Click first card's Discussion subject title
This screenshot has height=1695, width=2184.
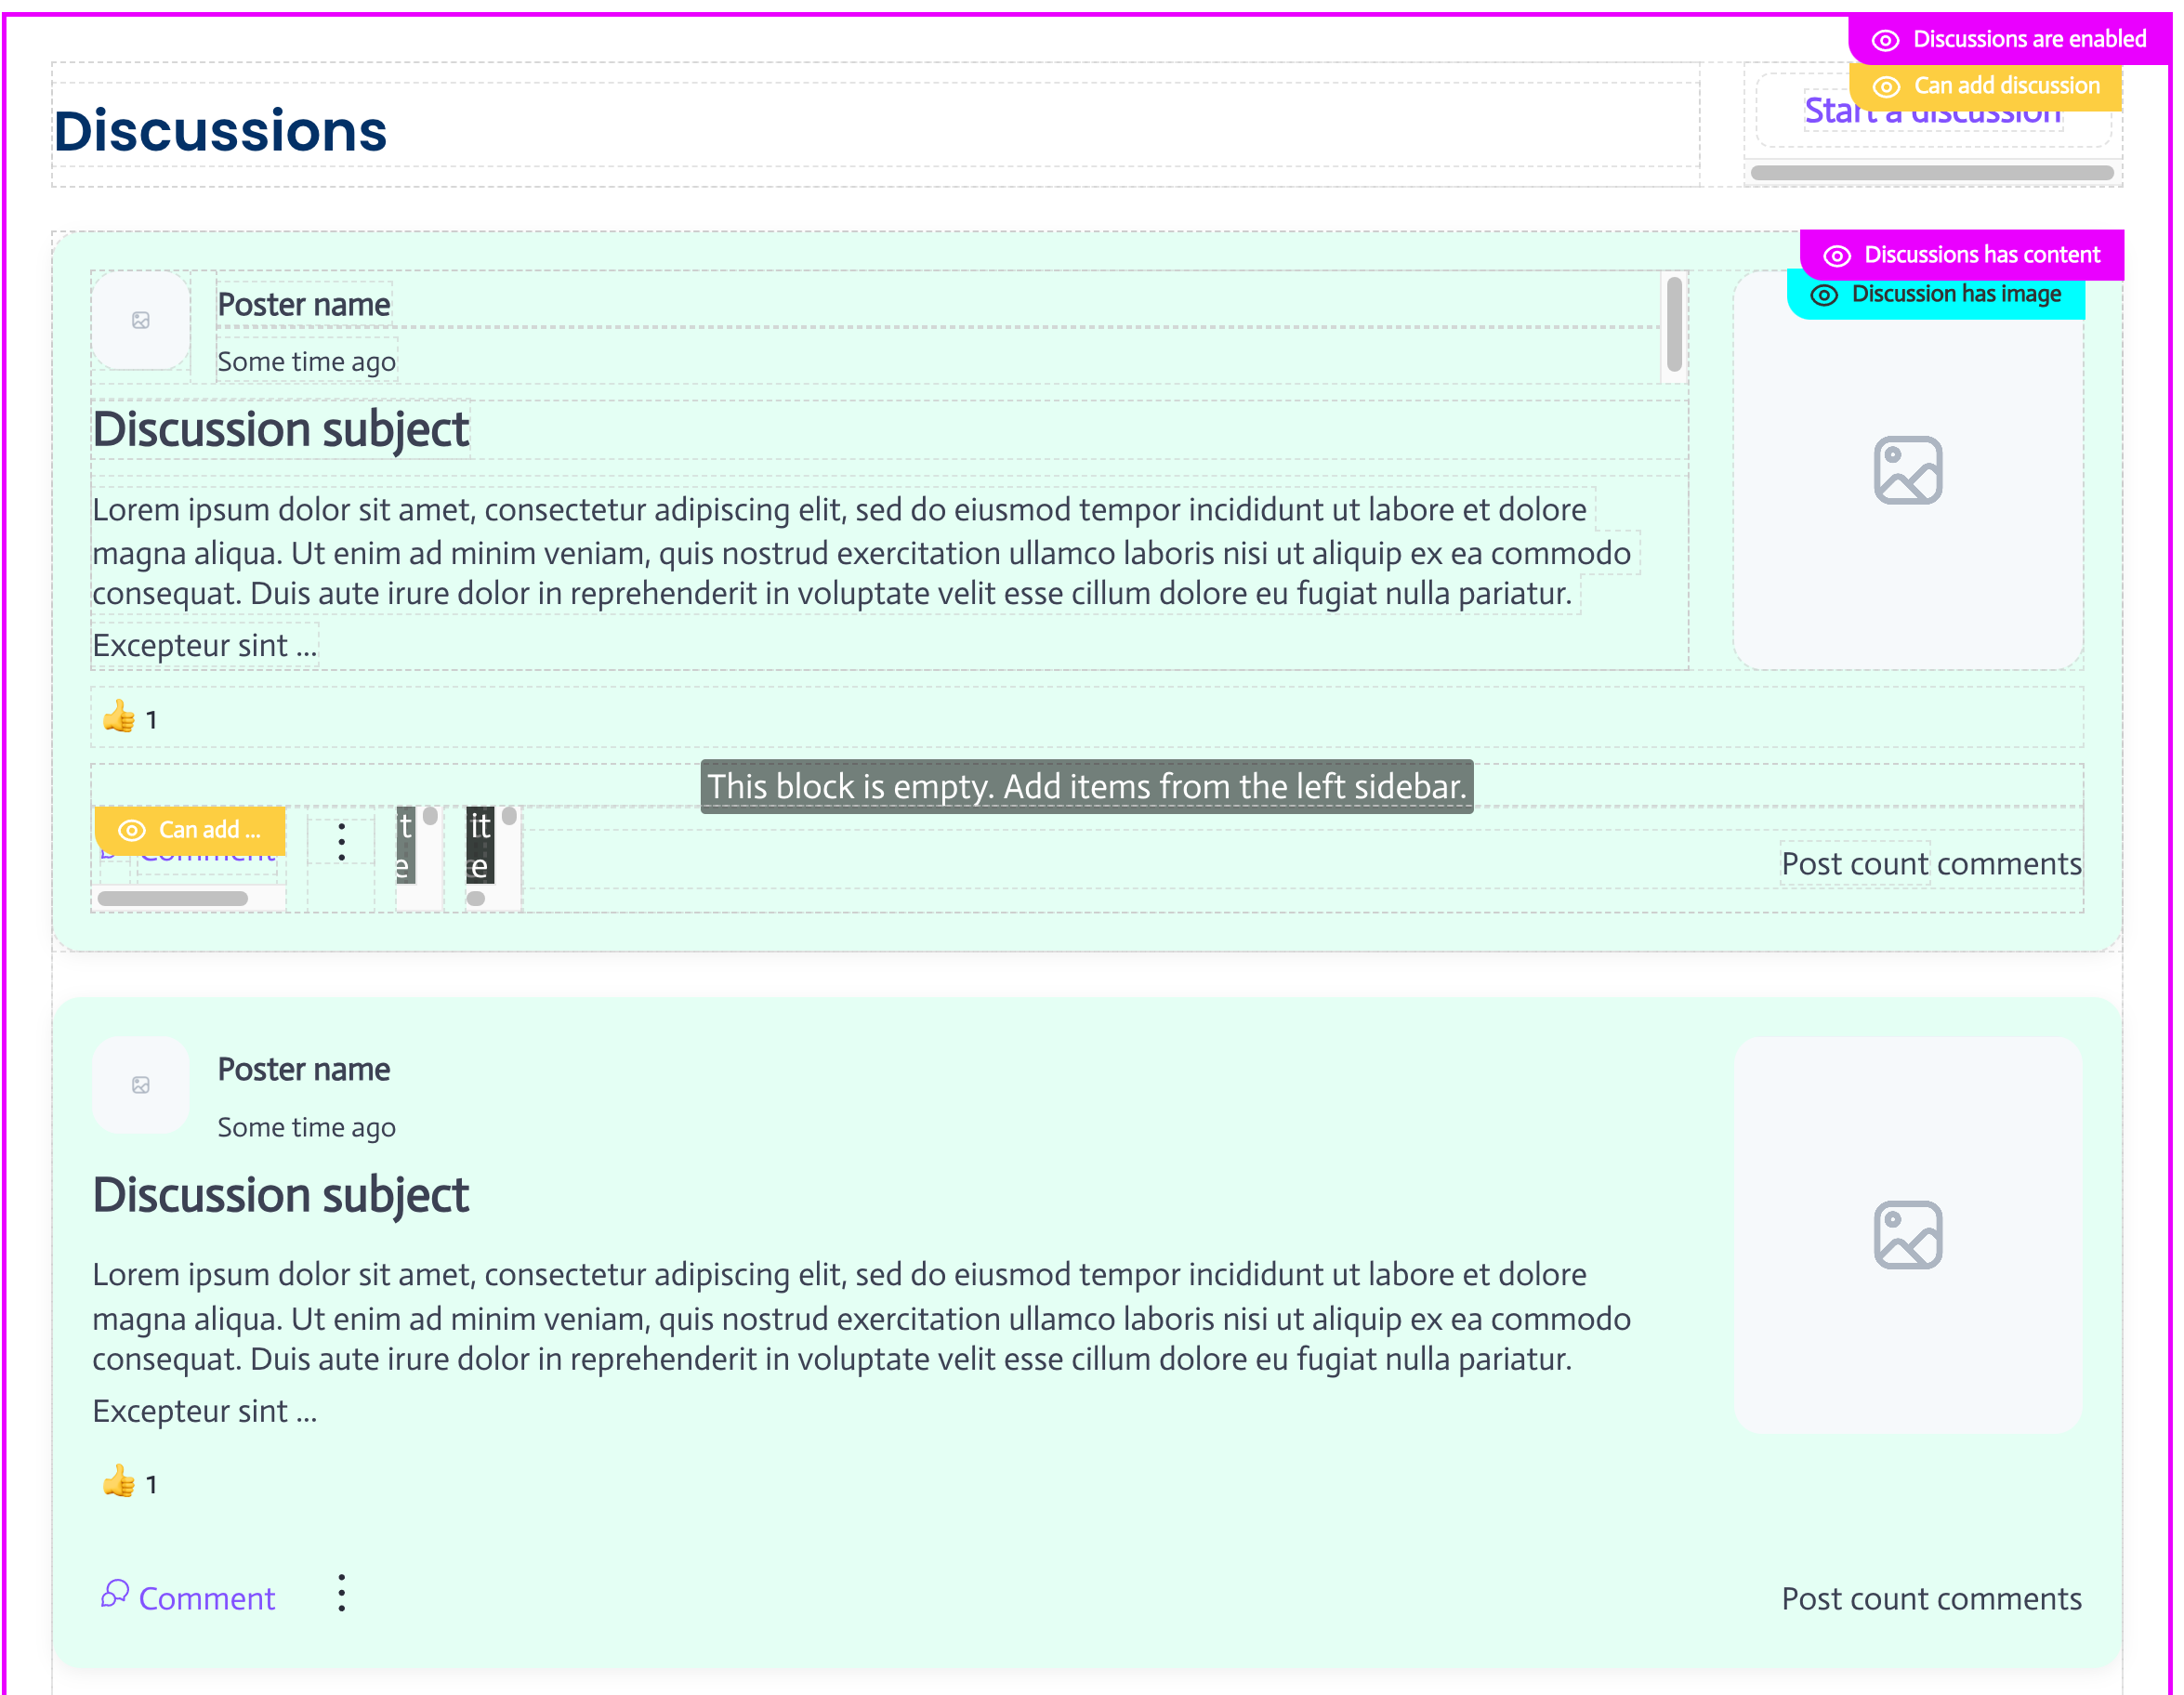[x=281, y=430]
